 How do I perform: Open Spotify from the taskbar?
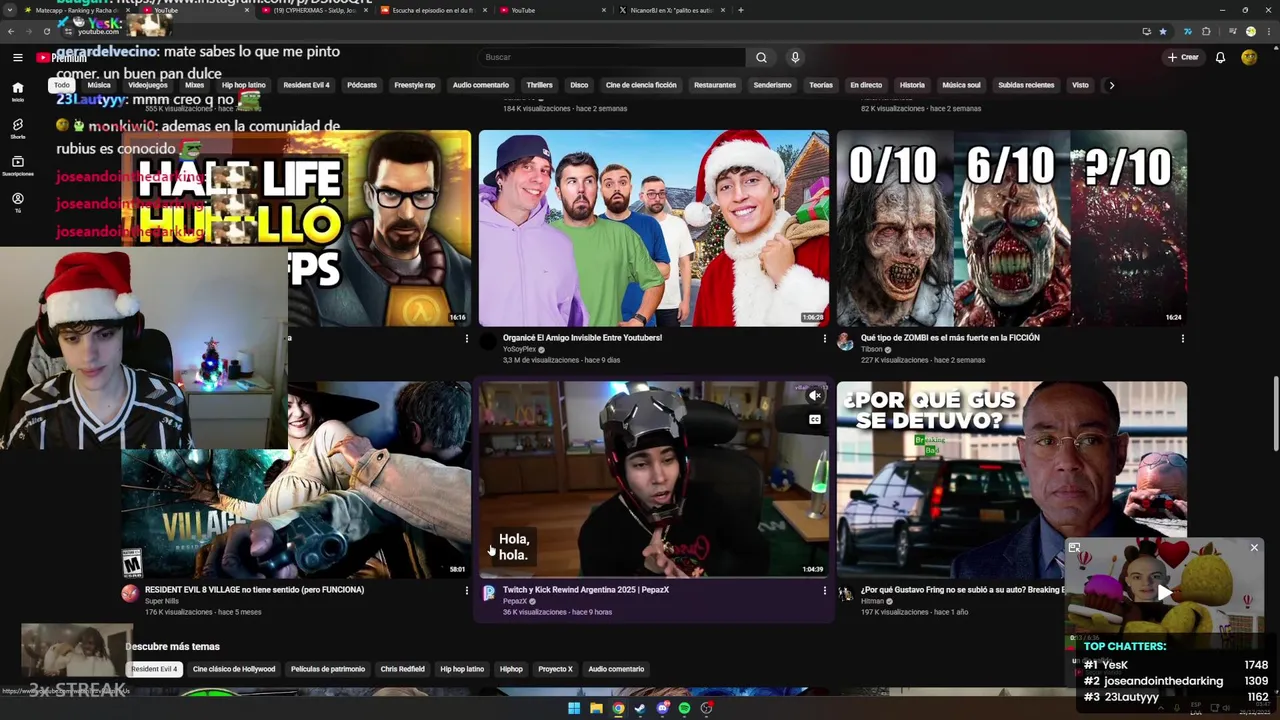click(684, 708)
